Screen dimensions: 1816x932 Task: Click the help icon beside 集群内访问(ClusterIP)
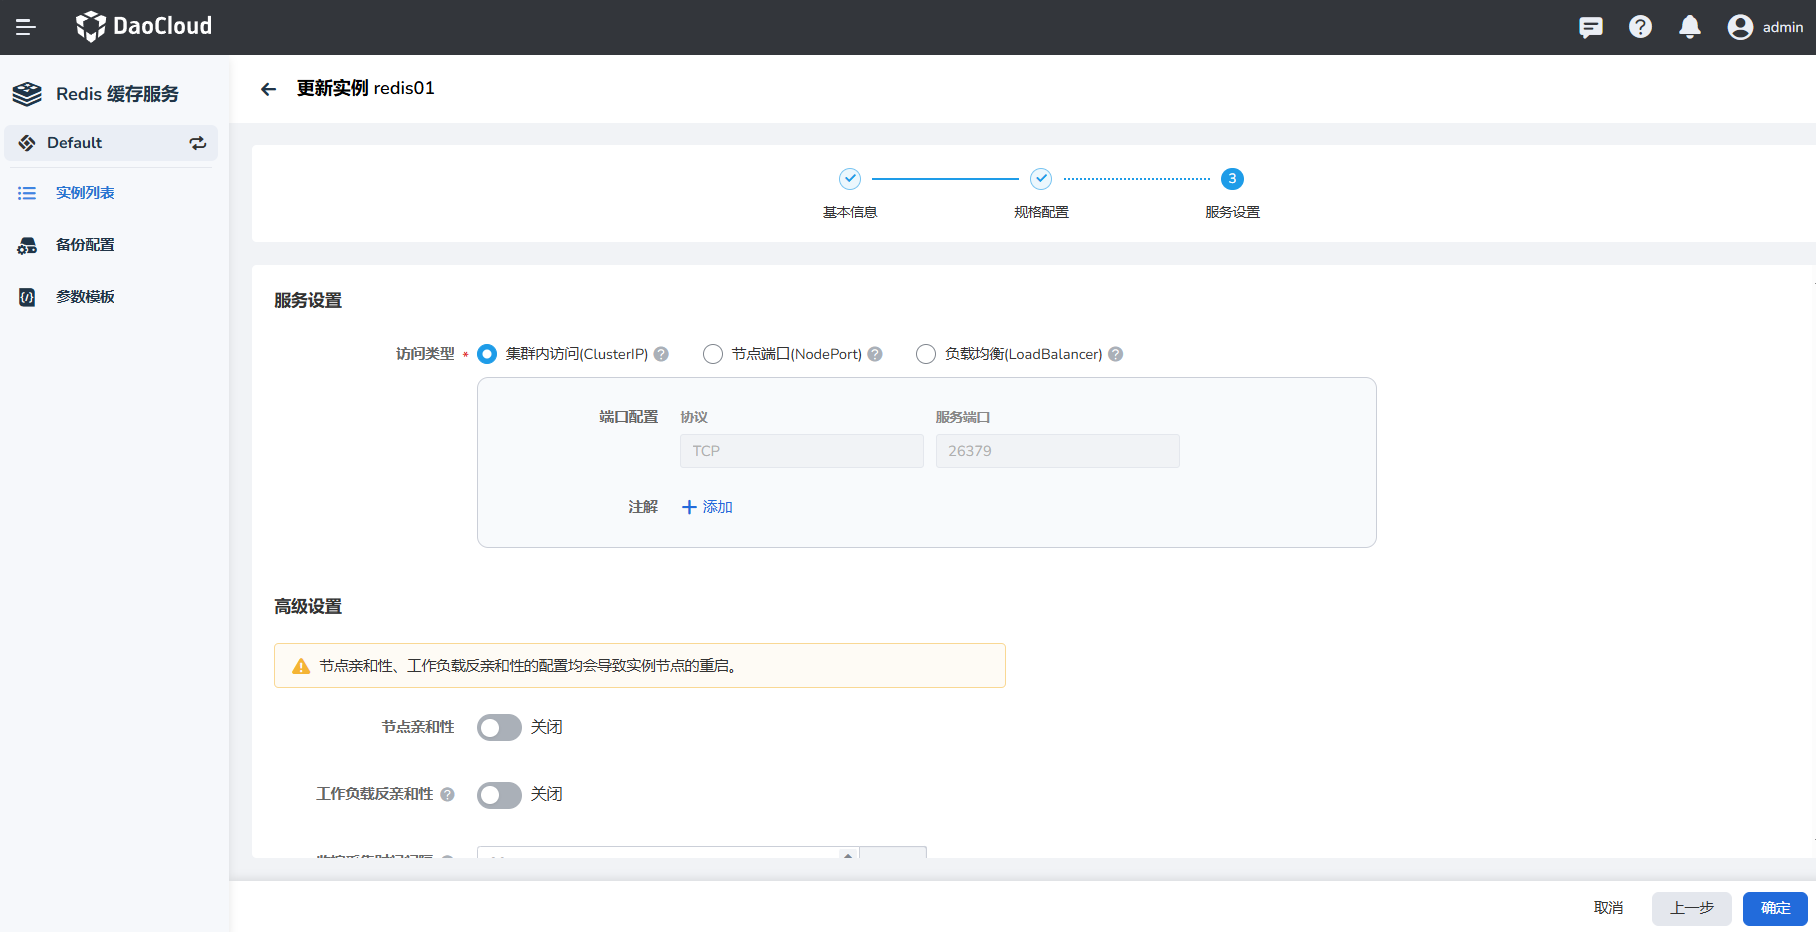(x=661, y=354)
